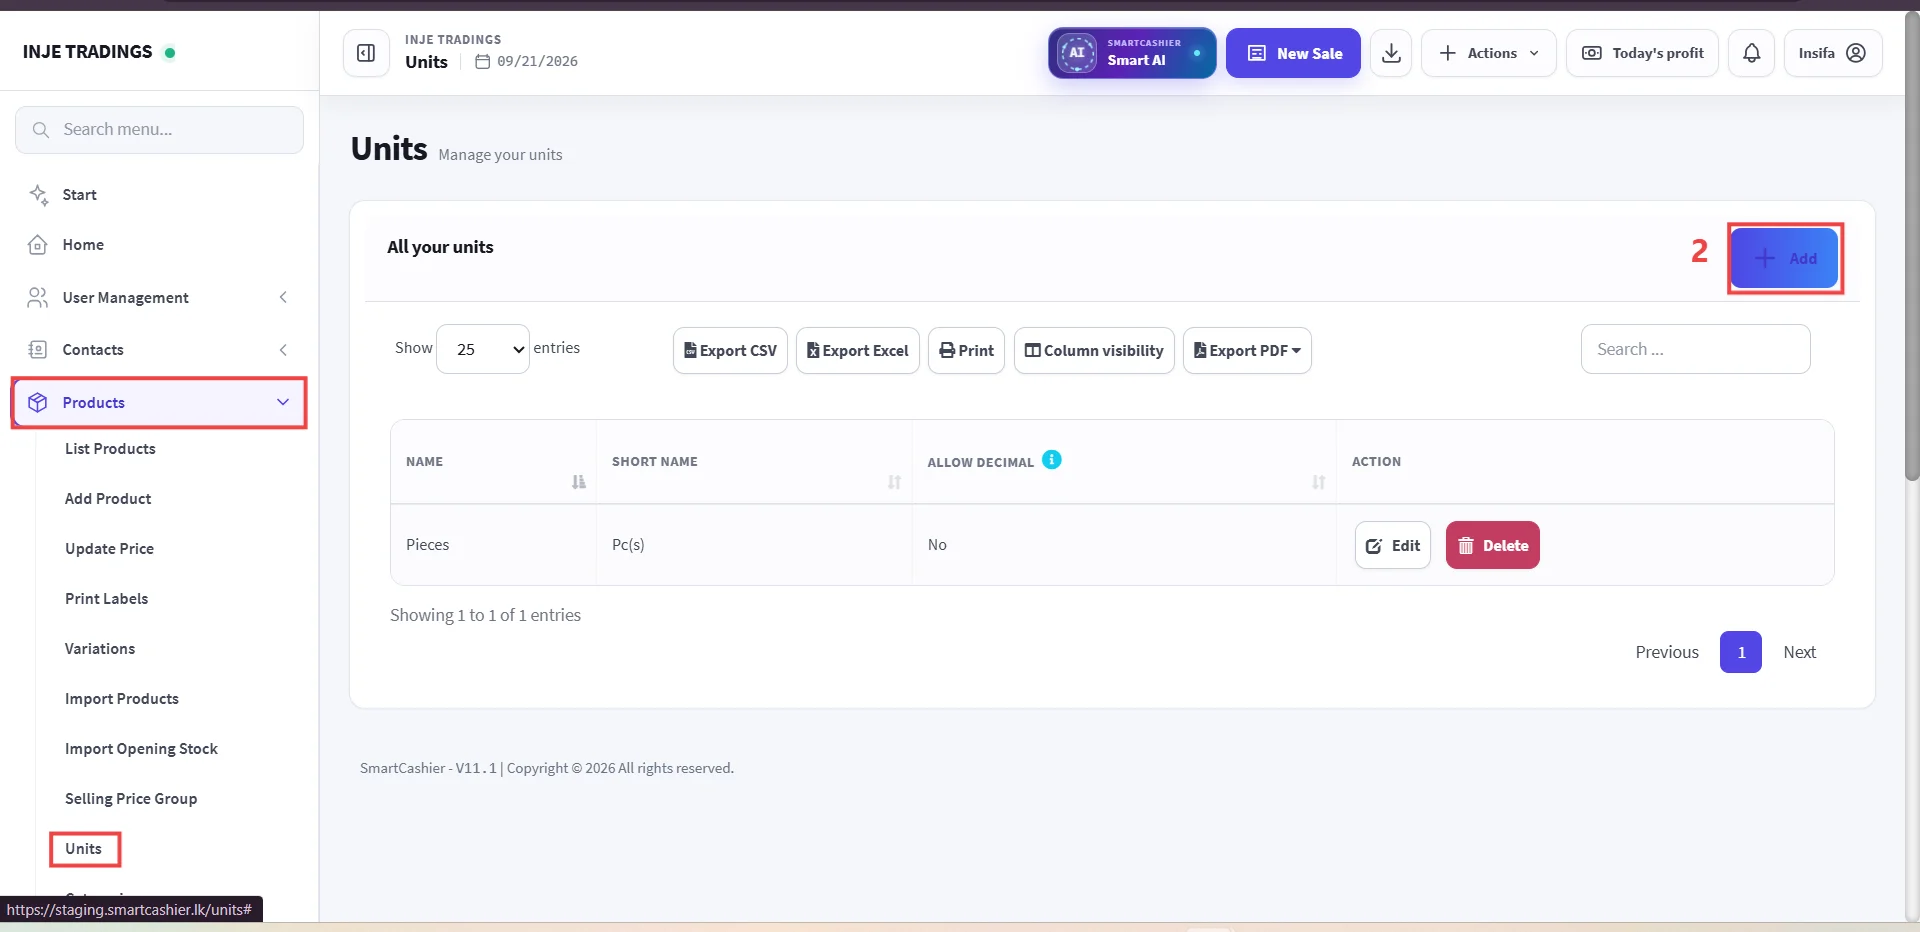Click the New Sale button
Viewport: 1920px width, 932px height.
(1293, 53)
